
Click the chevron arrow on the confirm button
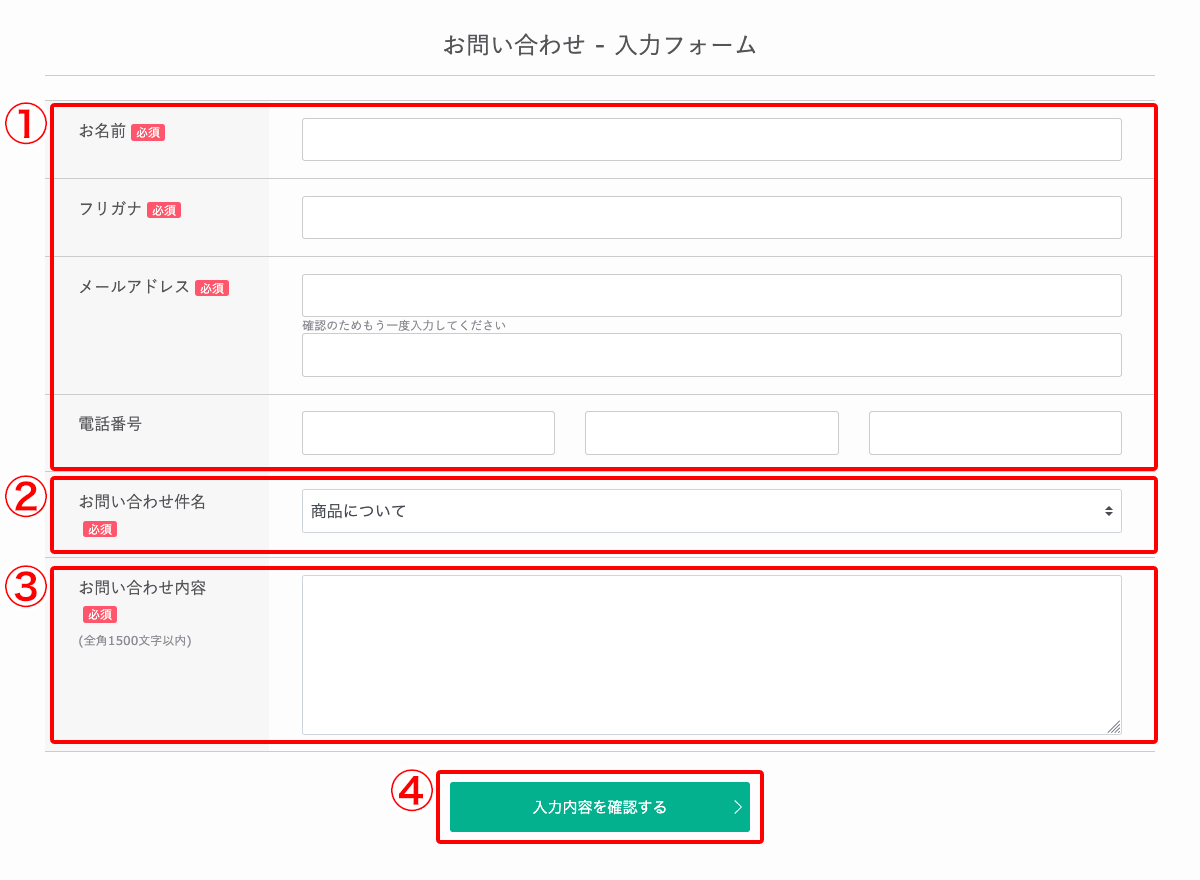[737, 807]
